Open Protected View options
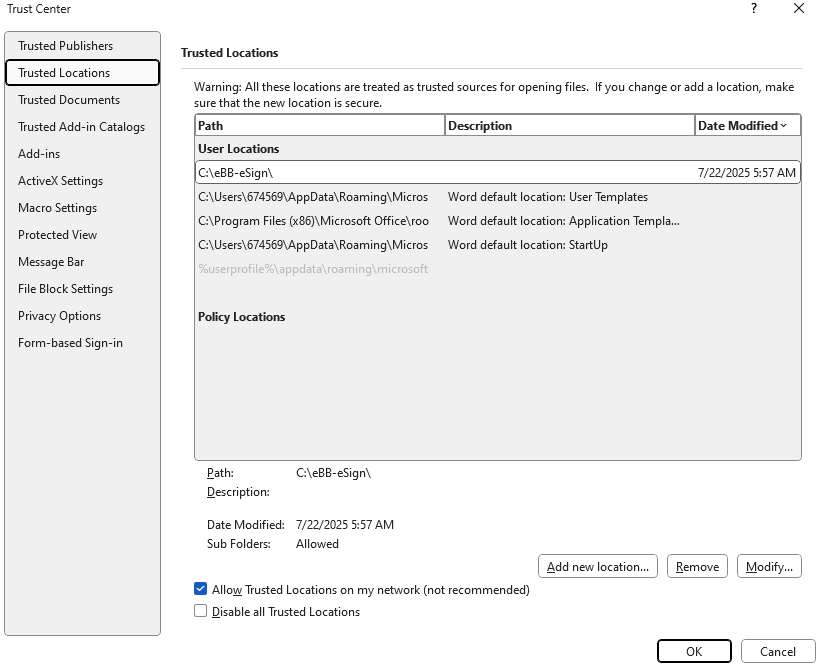819x665 pixels. coord(56,235)
